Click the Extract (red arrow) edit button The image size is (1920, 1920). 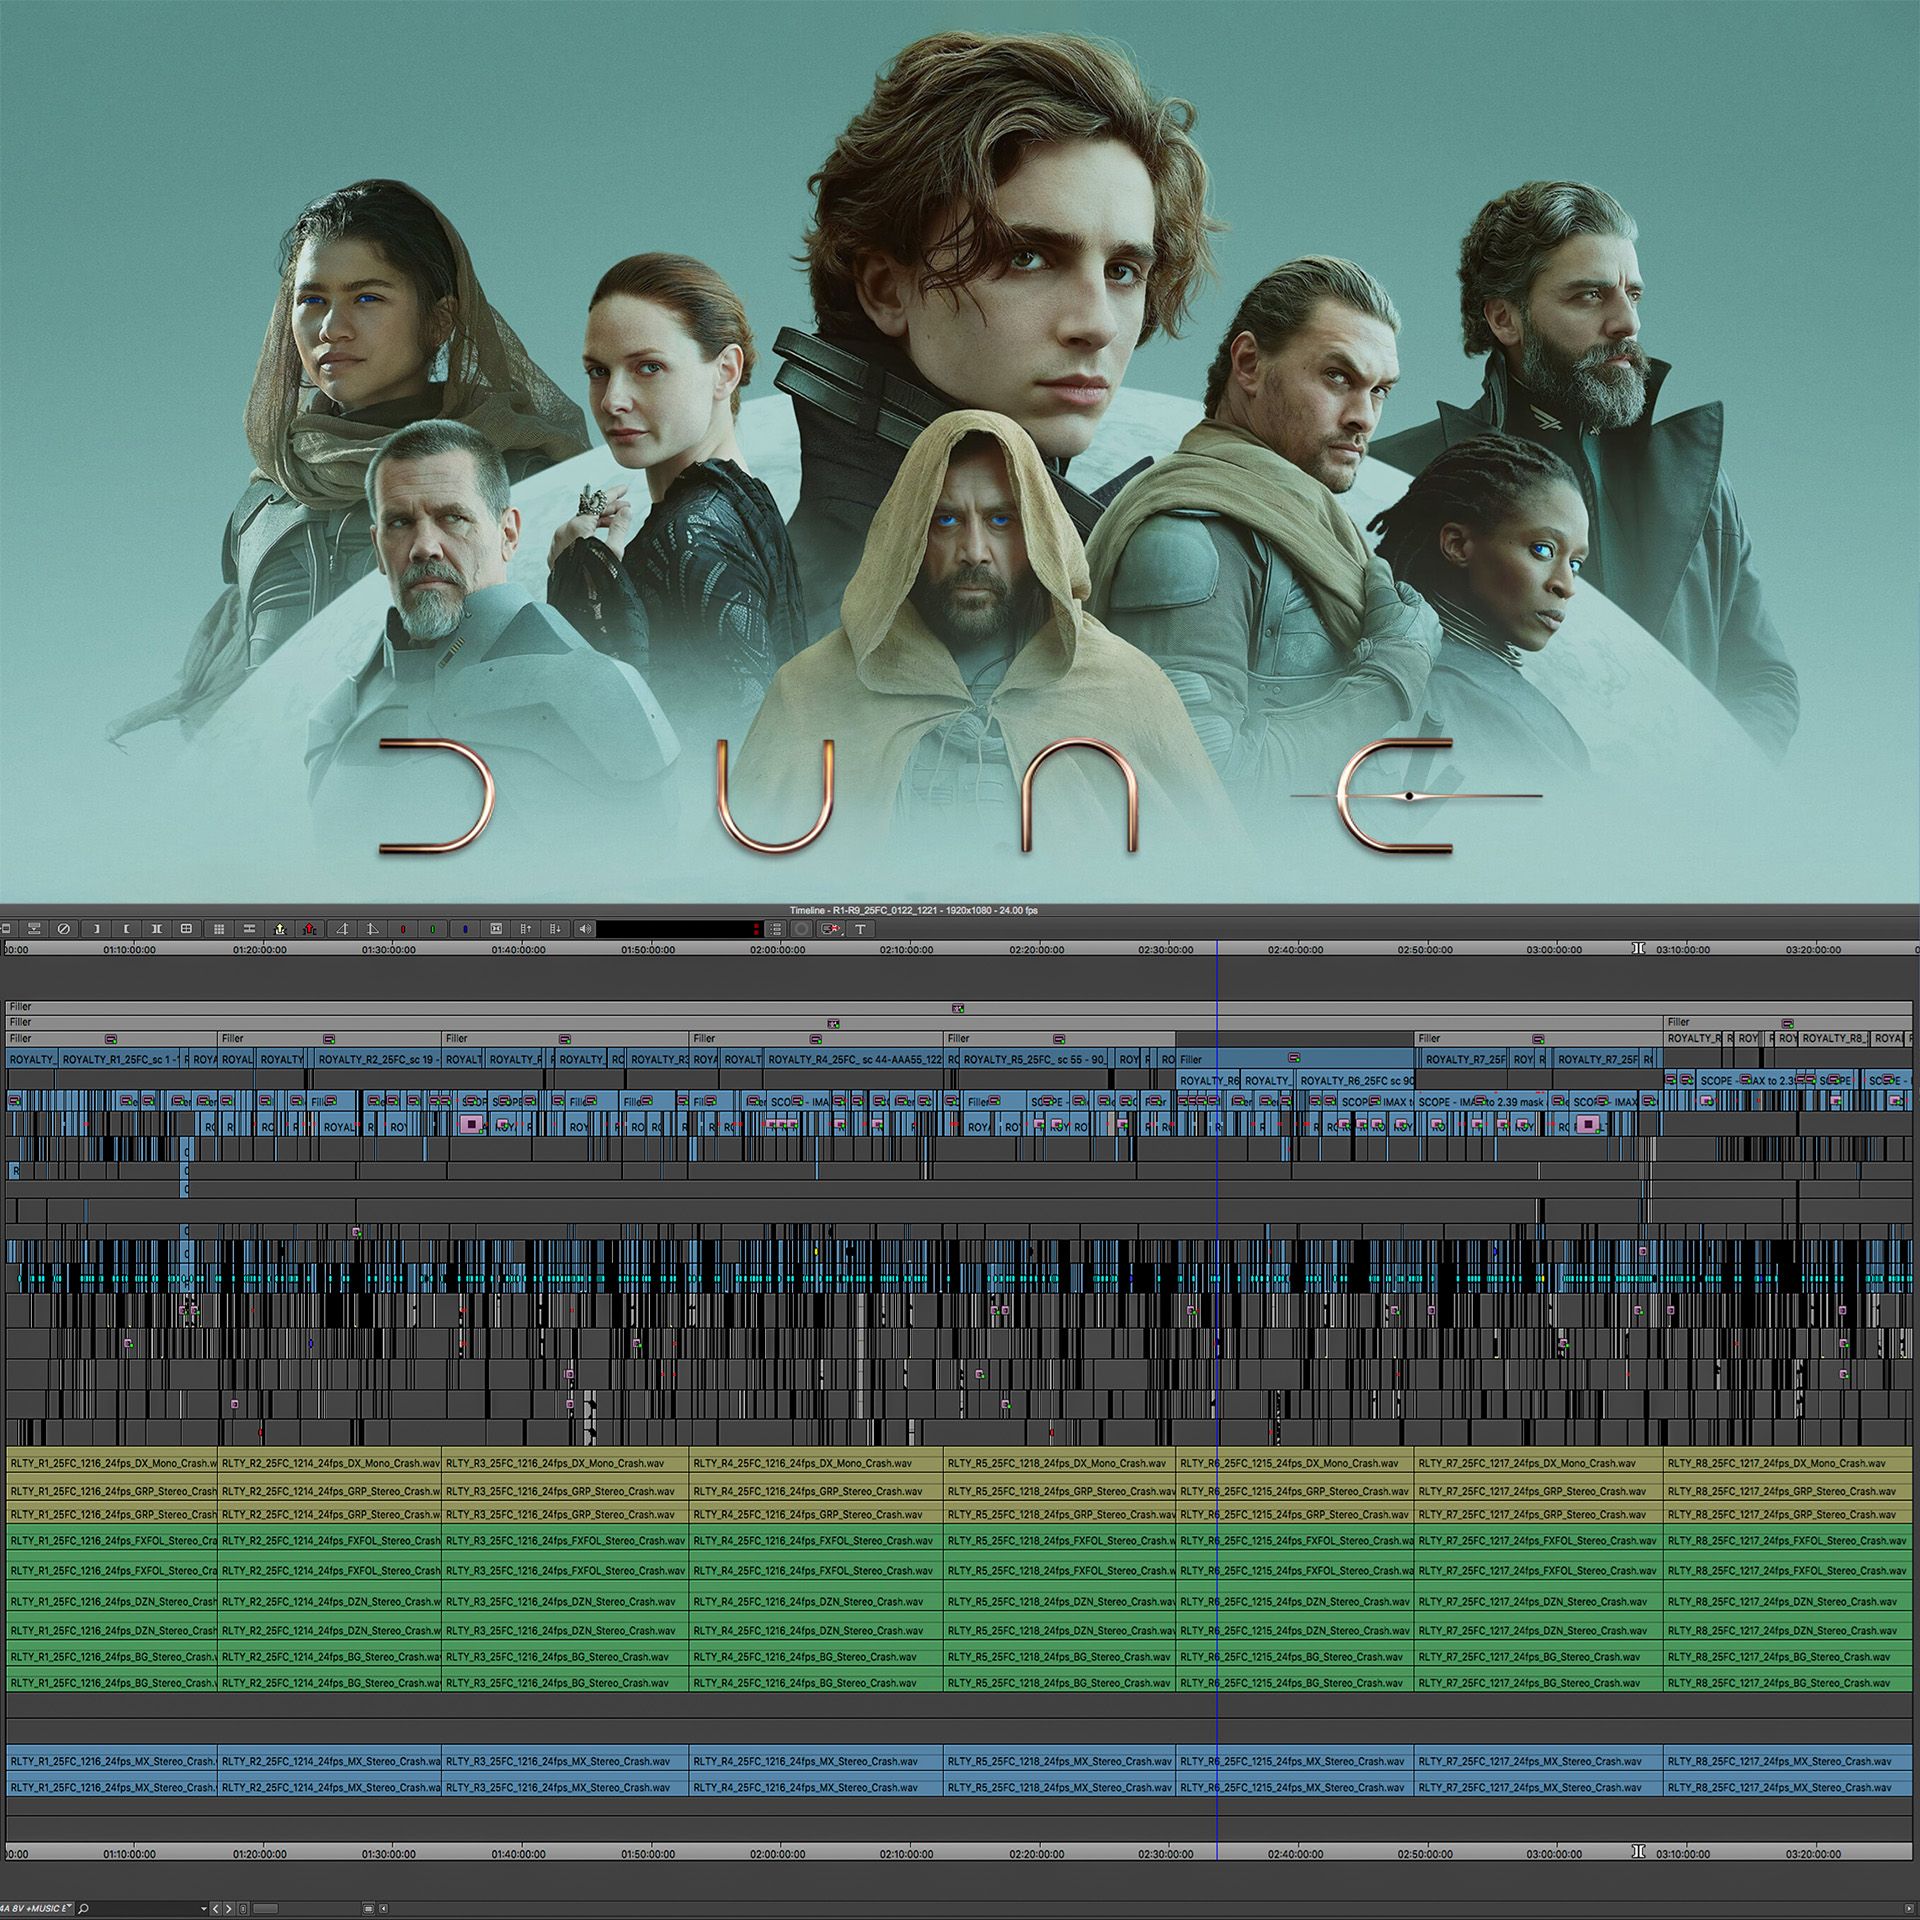click(310, 929)
